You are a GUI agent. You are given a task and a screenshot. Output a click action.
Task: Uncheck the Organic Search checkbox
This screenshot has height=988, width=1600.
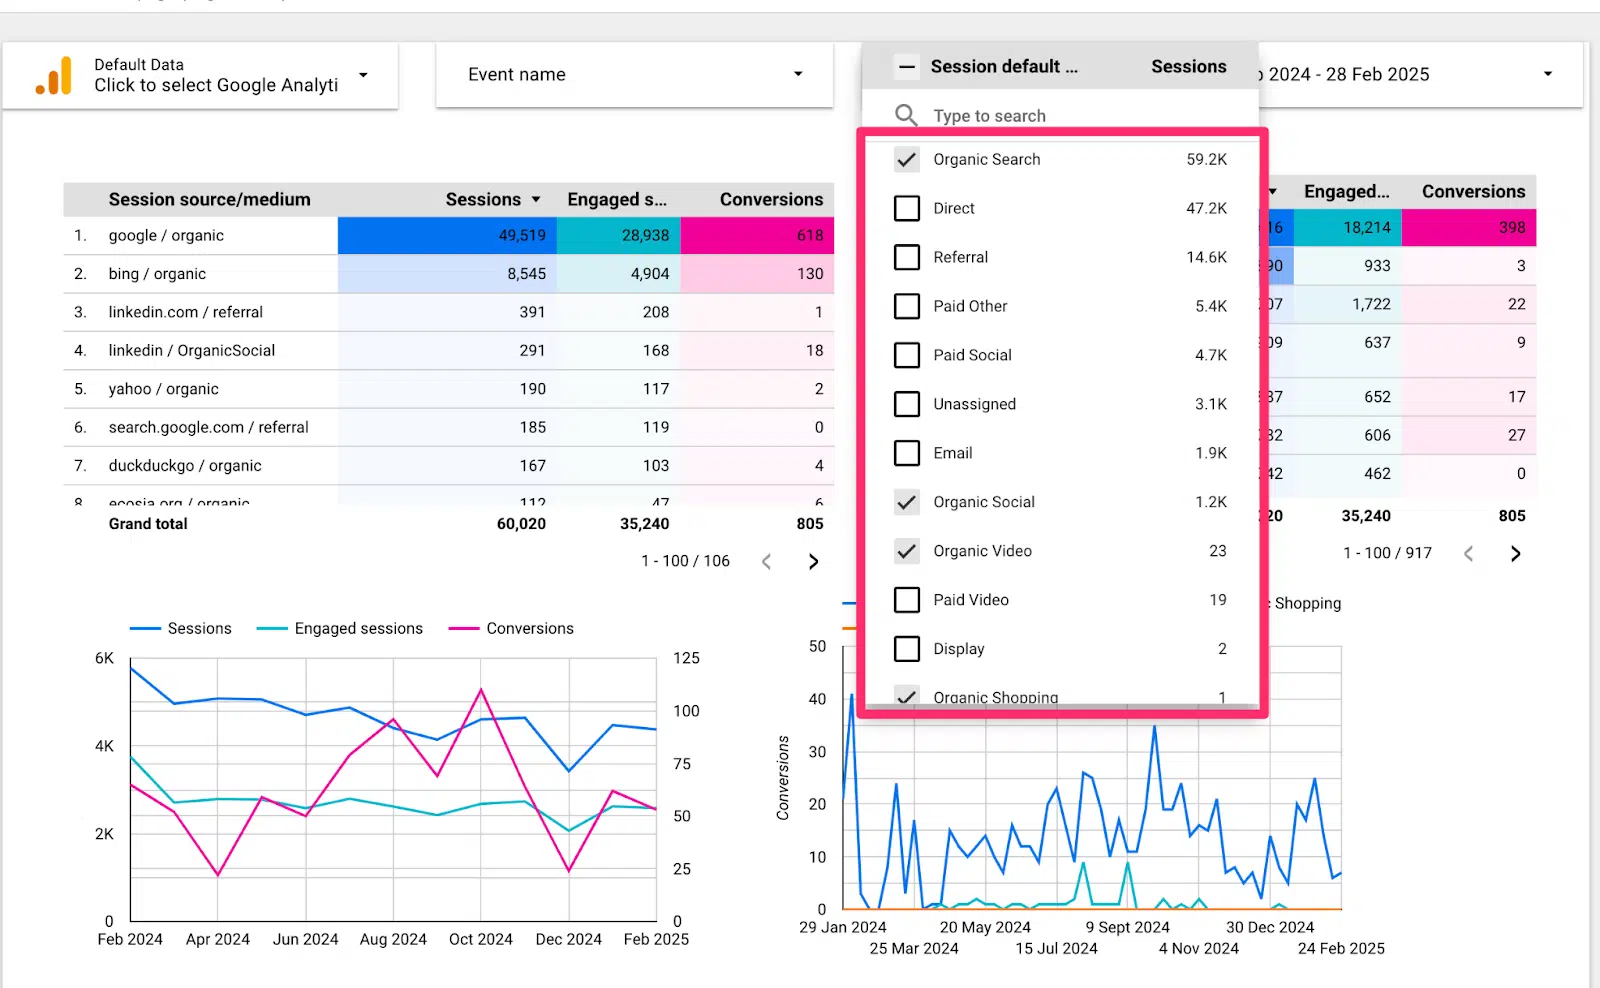[907, 159]
